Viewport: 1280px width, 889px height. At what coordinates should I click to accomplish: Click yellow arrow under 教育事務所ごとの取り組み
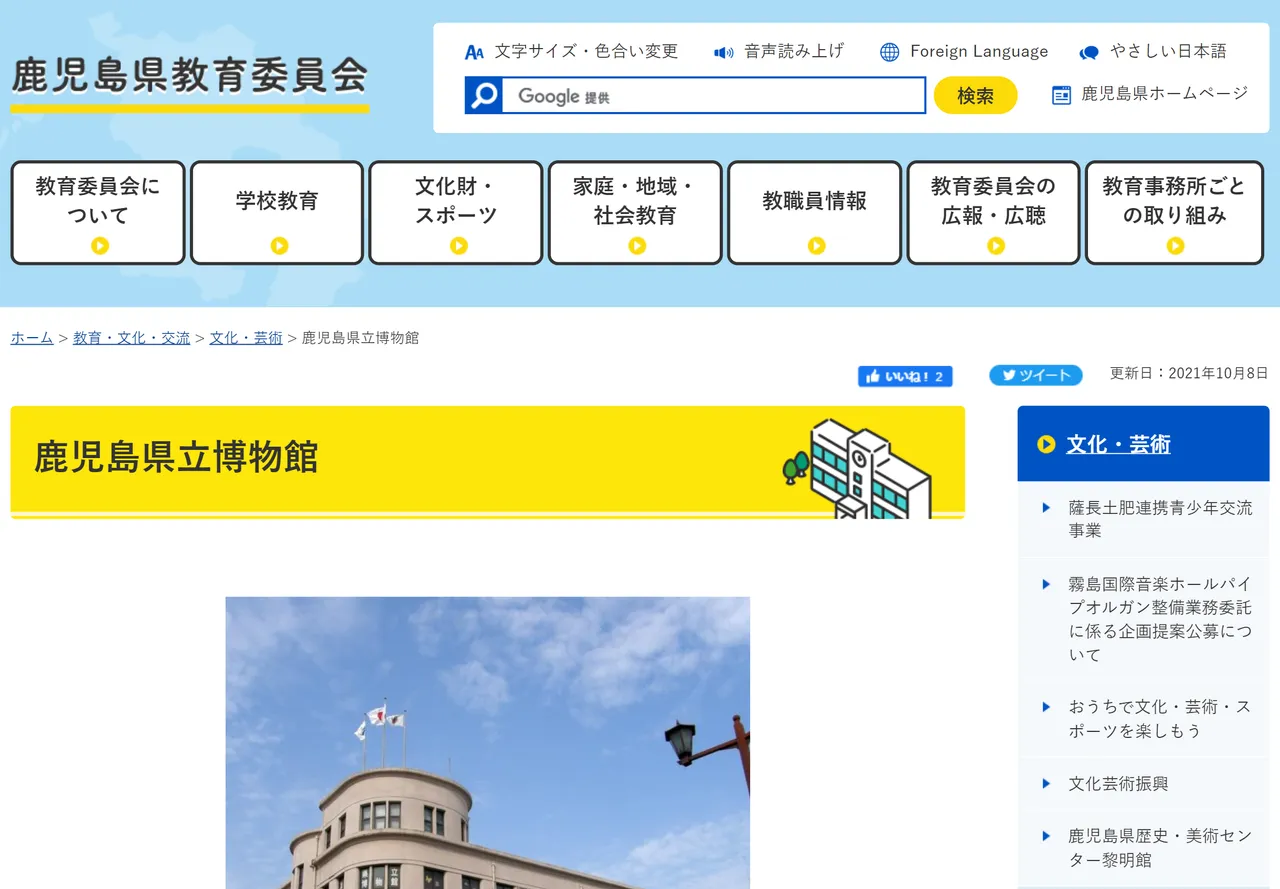tap(1175, 245)
